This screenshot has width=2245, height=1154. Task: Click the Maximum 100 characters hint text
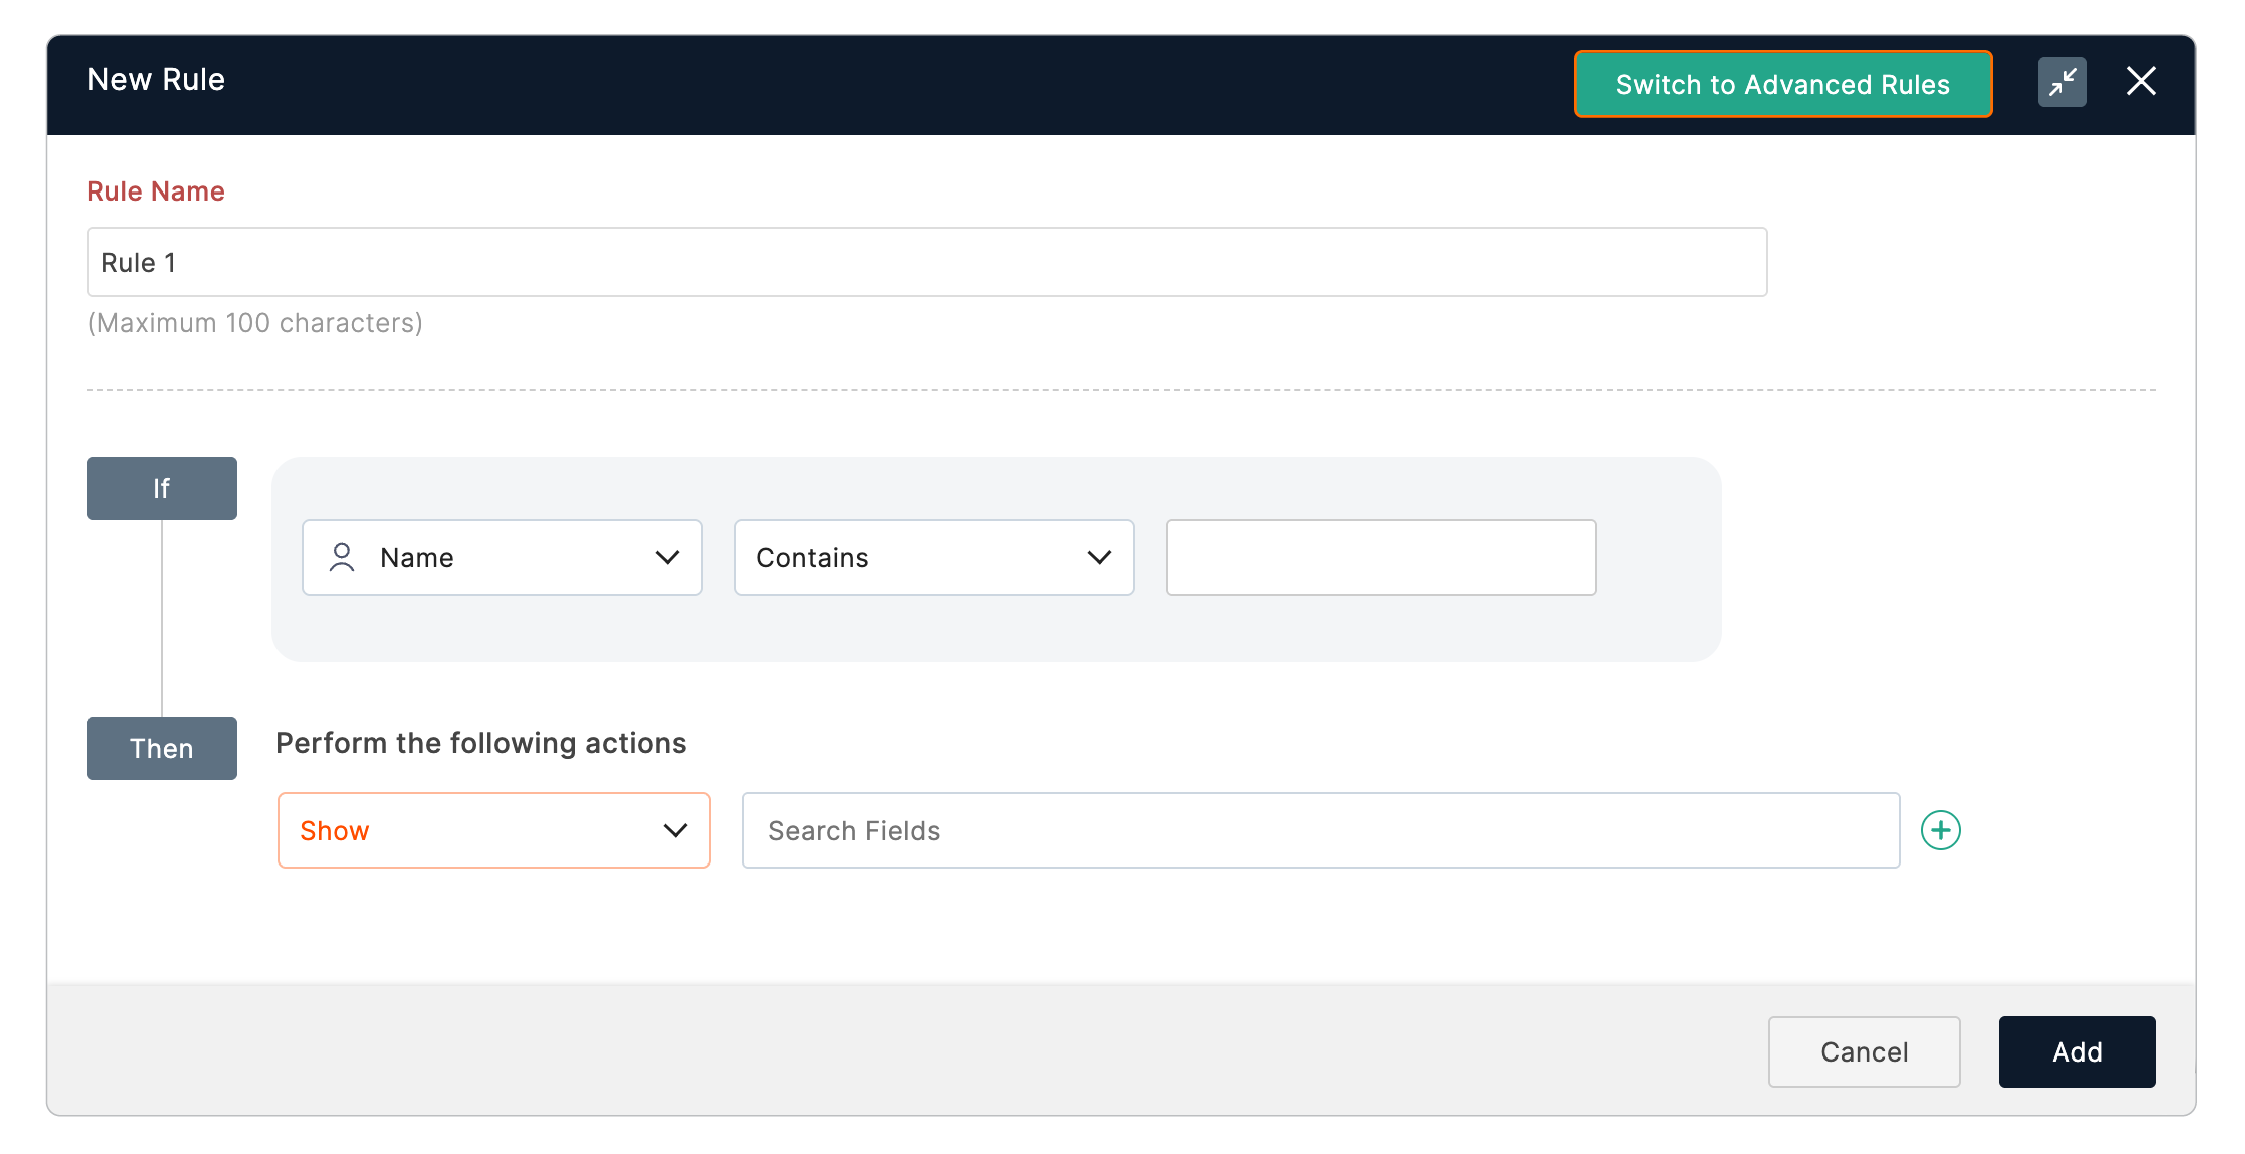click(x=255, y=323)
